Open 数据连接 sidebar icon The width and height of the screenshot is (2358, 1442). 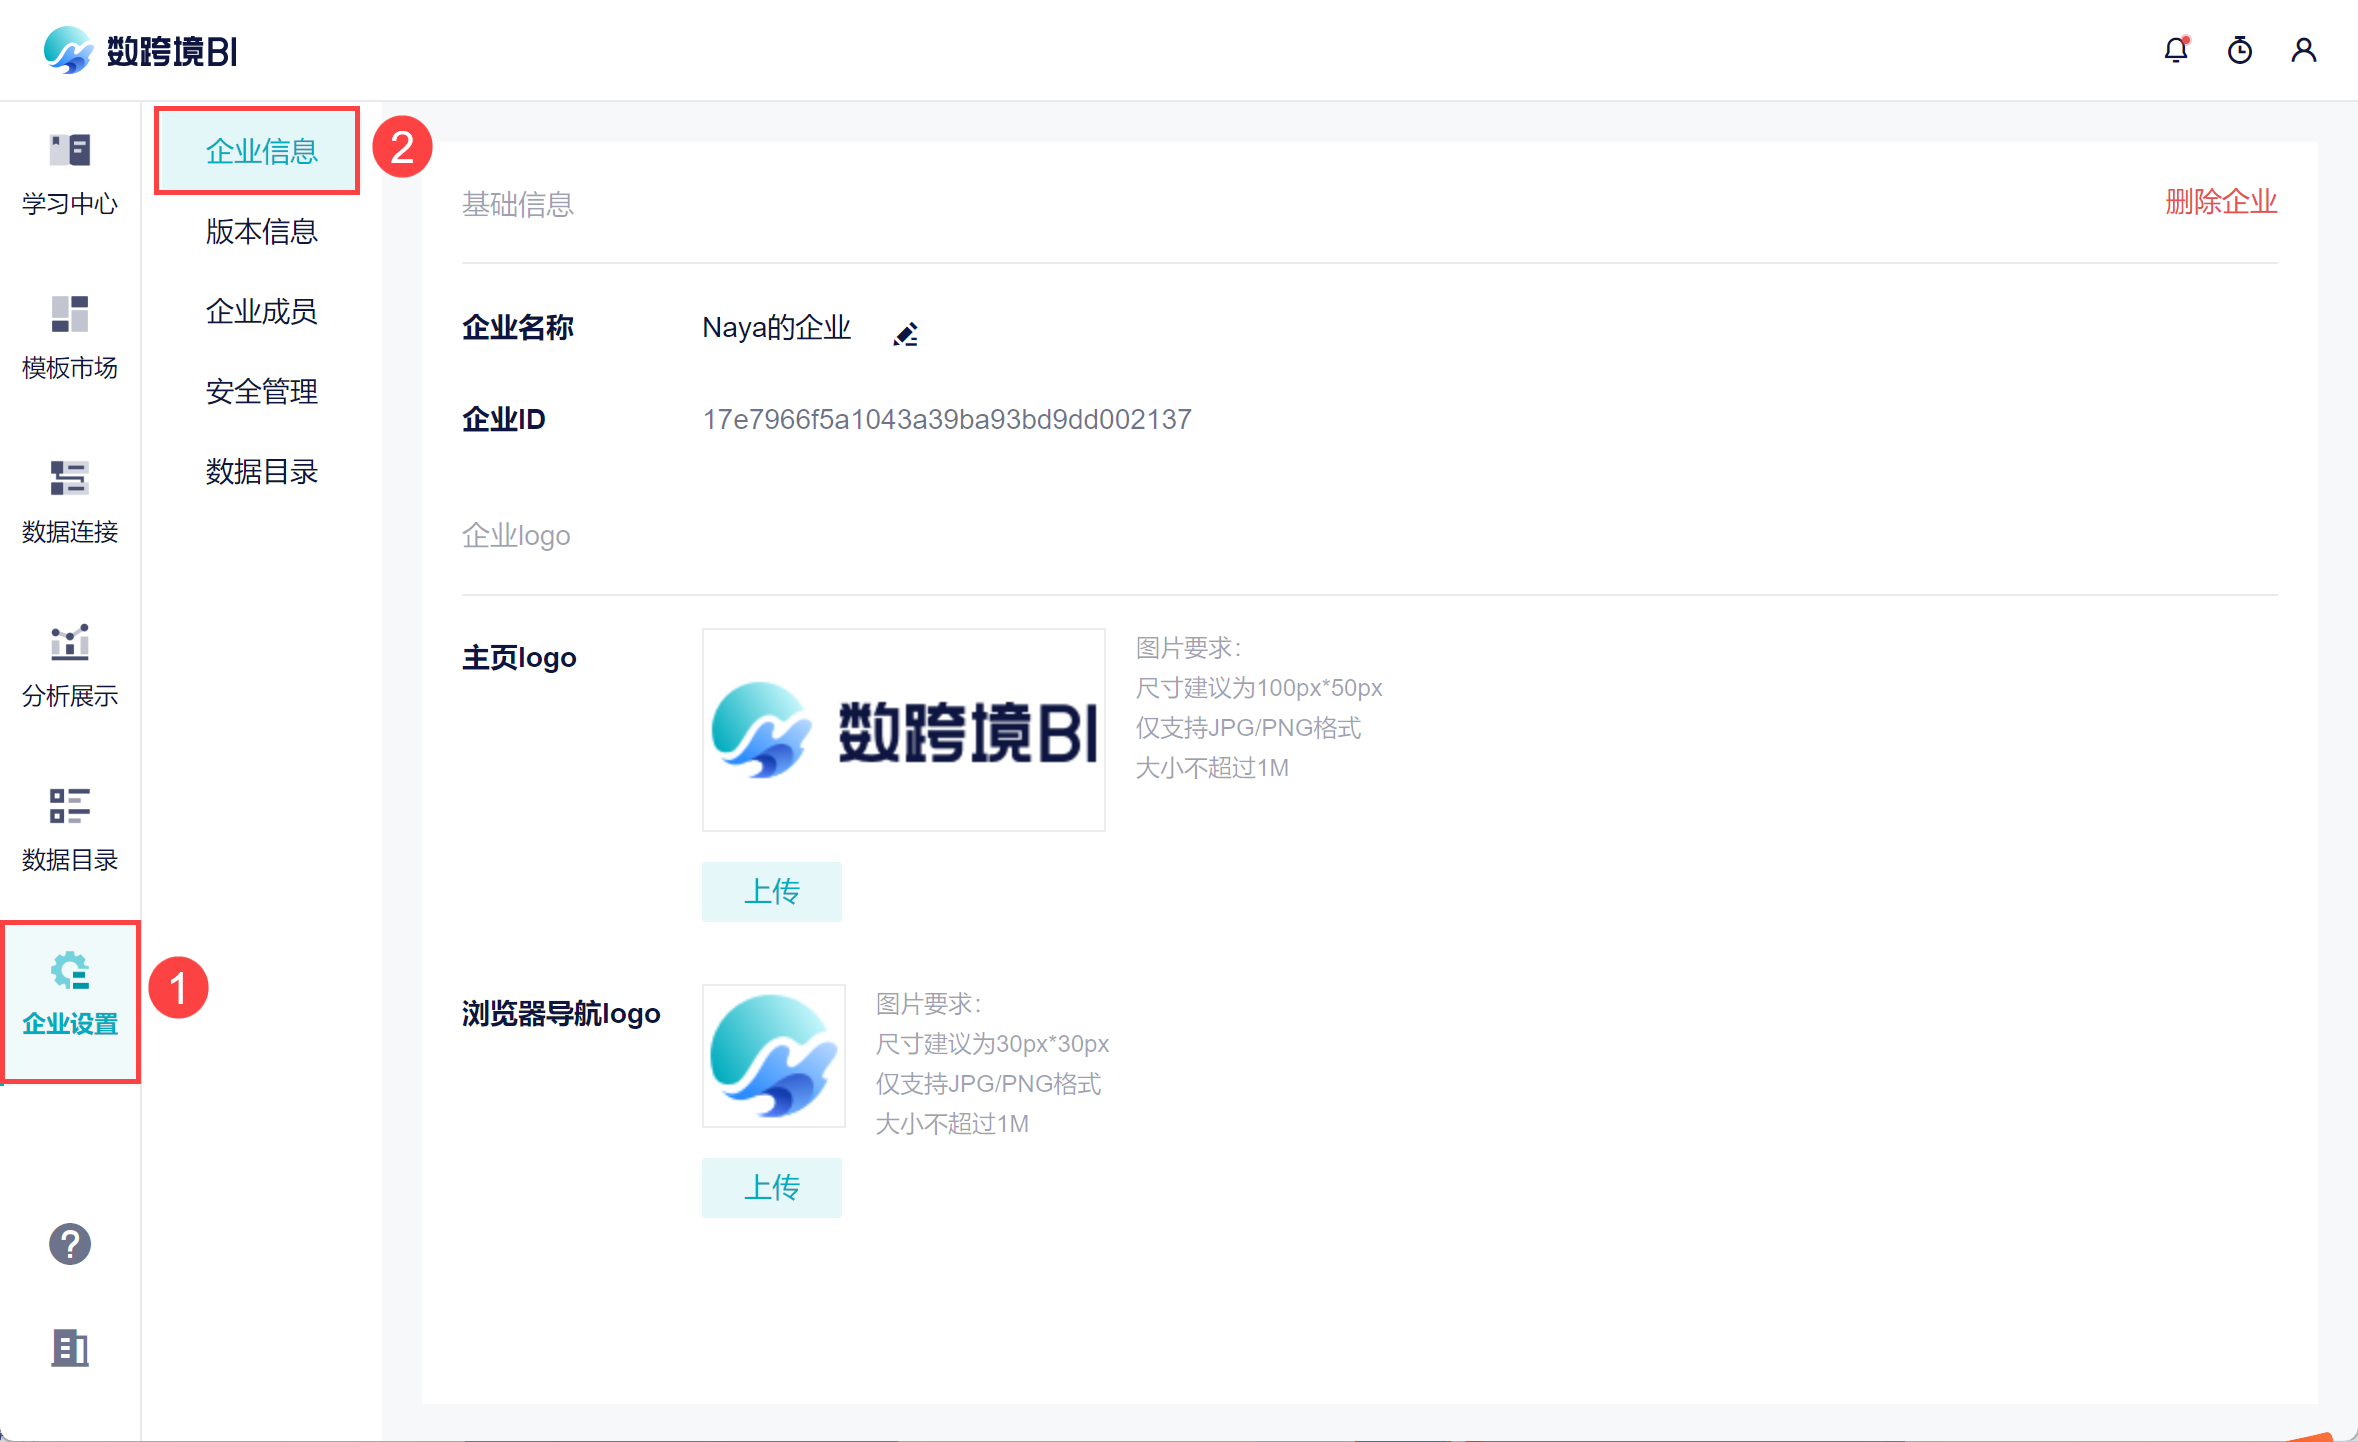coord(70,502)
